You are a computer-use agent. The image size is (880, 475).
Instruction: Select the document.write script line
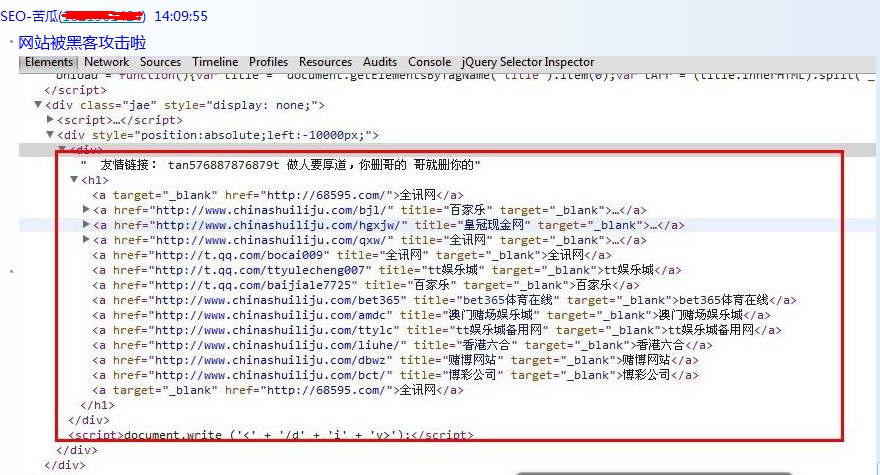click(271, 435)
